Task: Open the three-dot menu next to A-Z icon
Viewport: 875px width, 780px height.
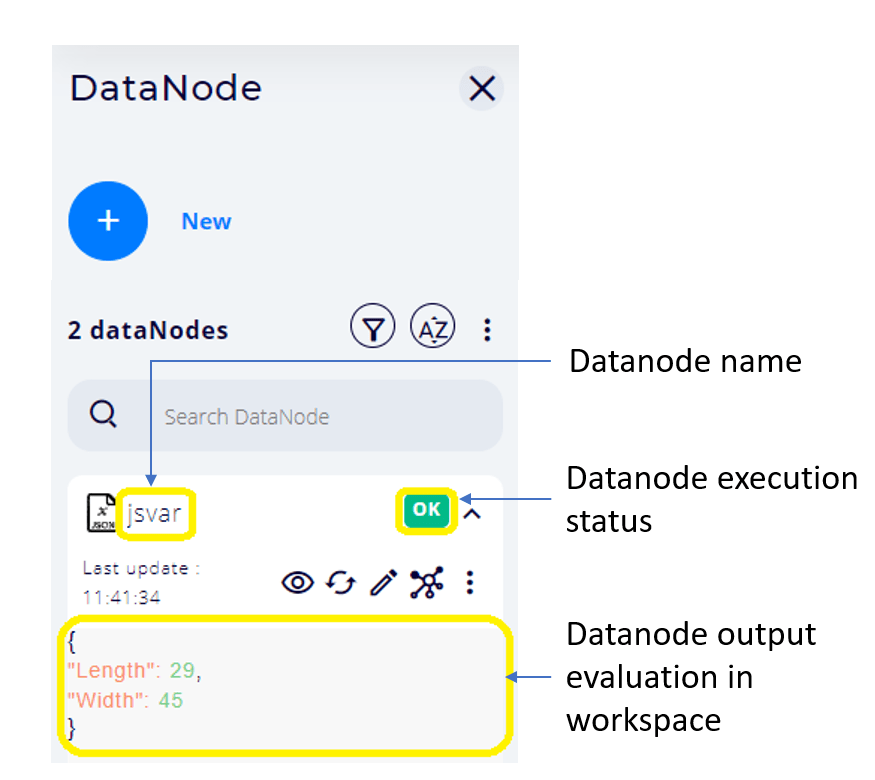Action: pyautogui.click(x=487, y=326)
